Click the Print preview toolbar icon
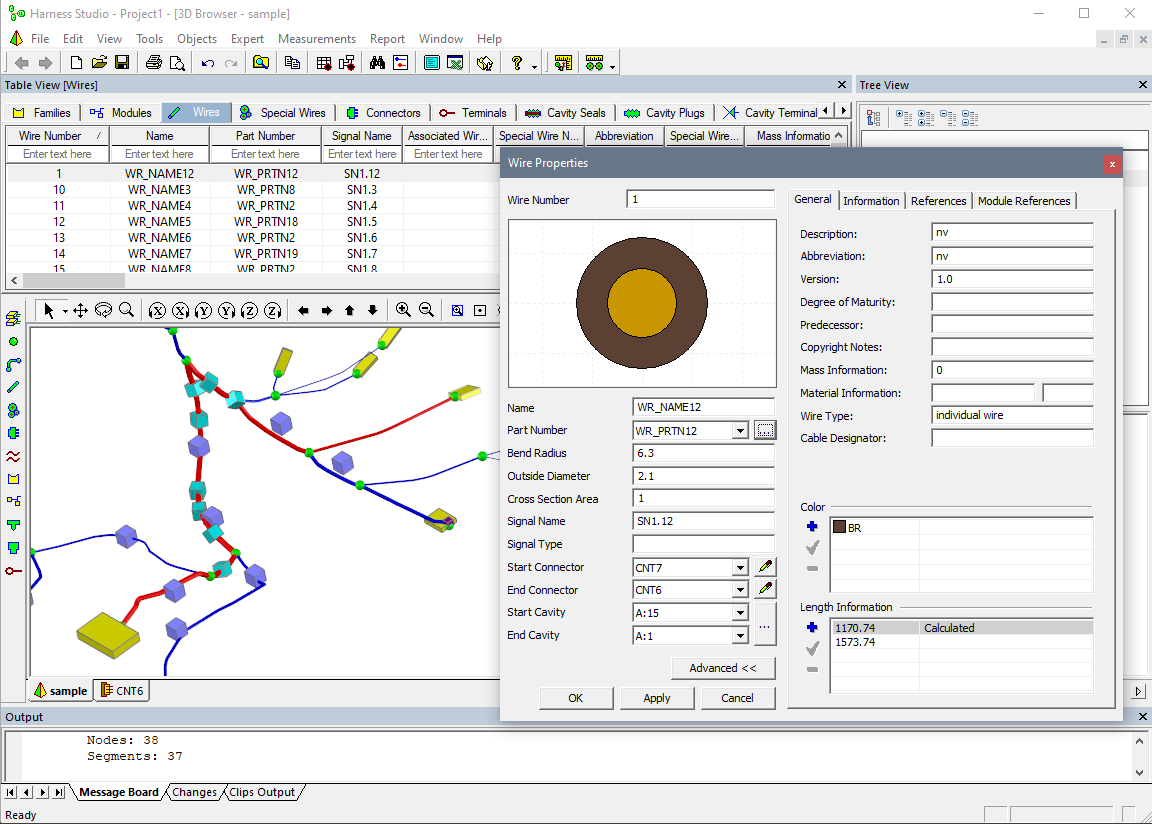Screen dimensions: 1152x824 (178, 62)
